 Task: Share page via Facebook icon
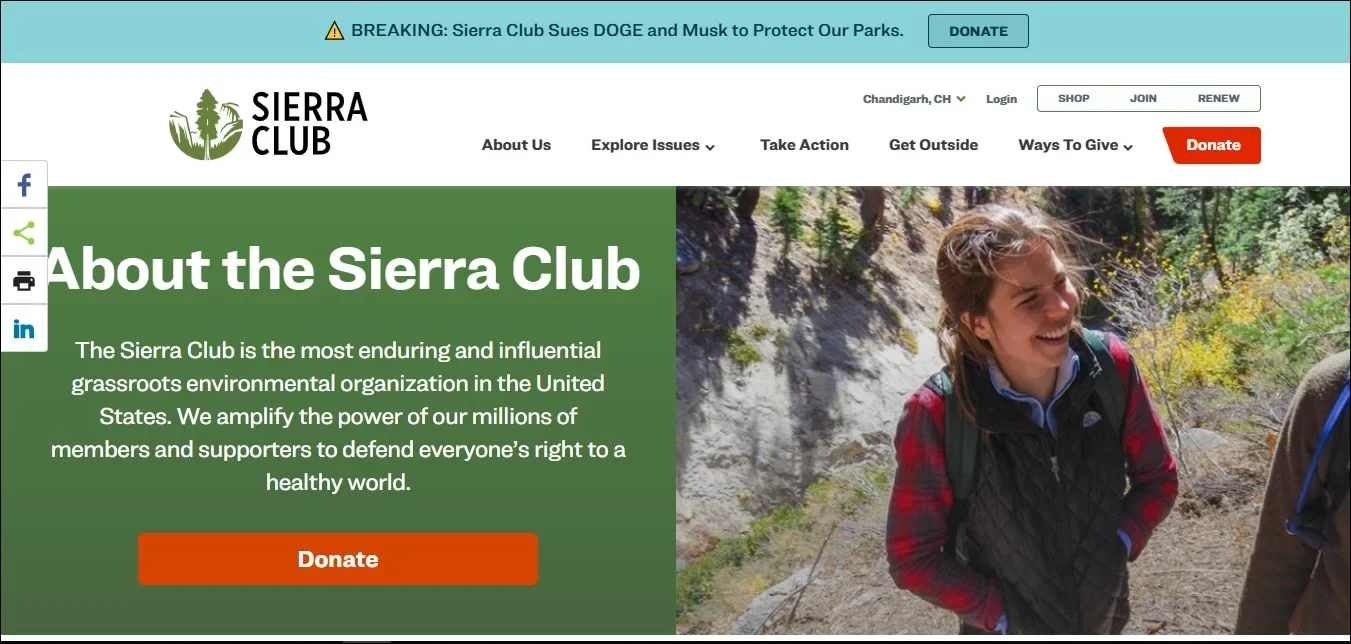[x=24, y=185]
